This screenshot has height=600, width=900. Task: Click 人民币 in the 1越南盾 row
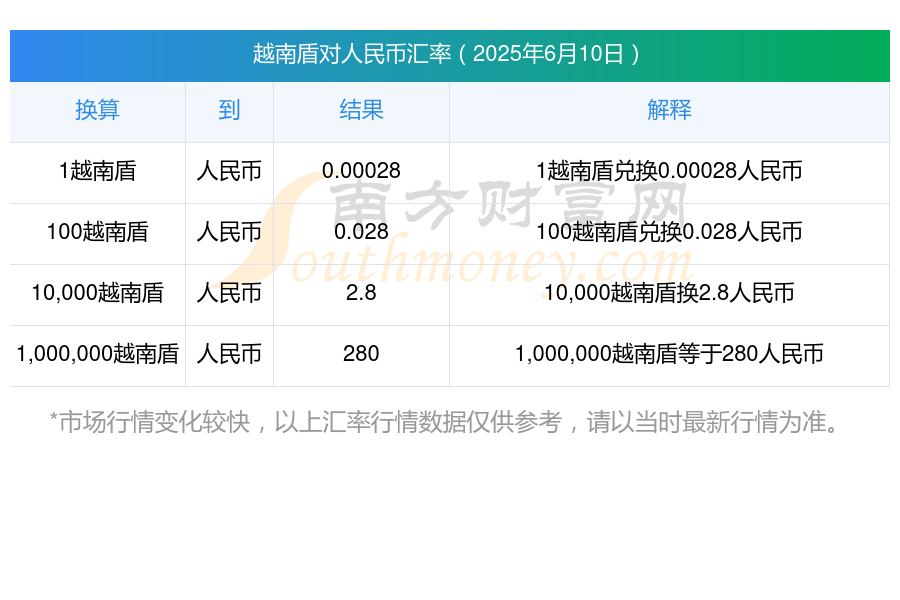[x=229, y=171]
